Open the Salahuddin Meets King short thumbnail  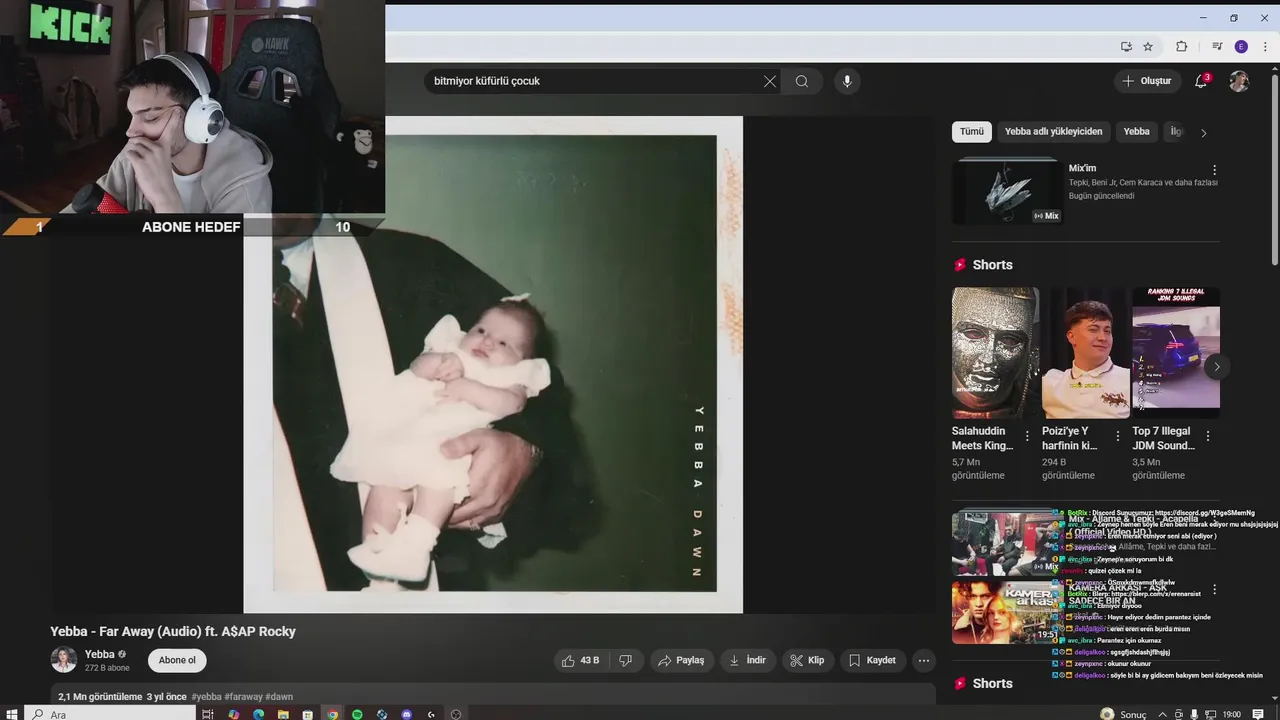[x=995, y=352]
